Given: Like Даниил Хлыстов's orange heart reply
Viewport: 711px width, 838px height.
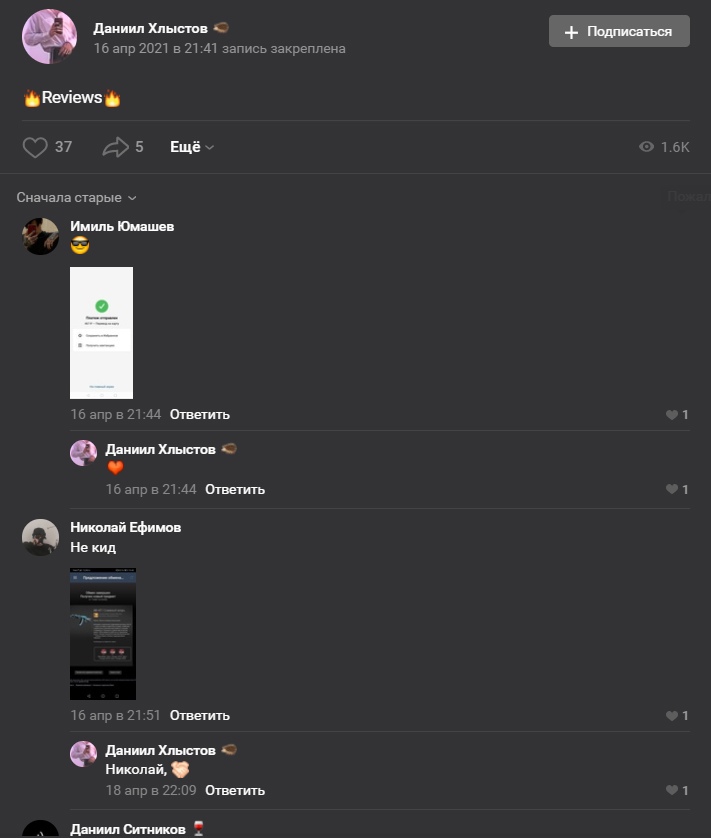Looking at the screenshot, I should pyautogui.click(x=672, y=489).
